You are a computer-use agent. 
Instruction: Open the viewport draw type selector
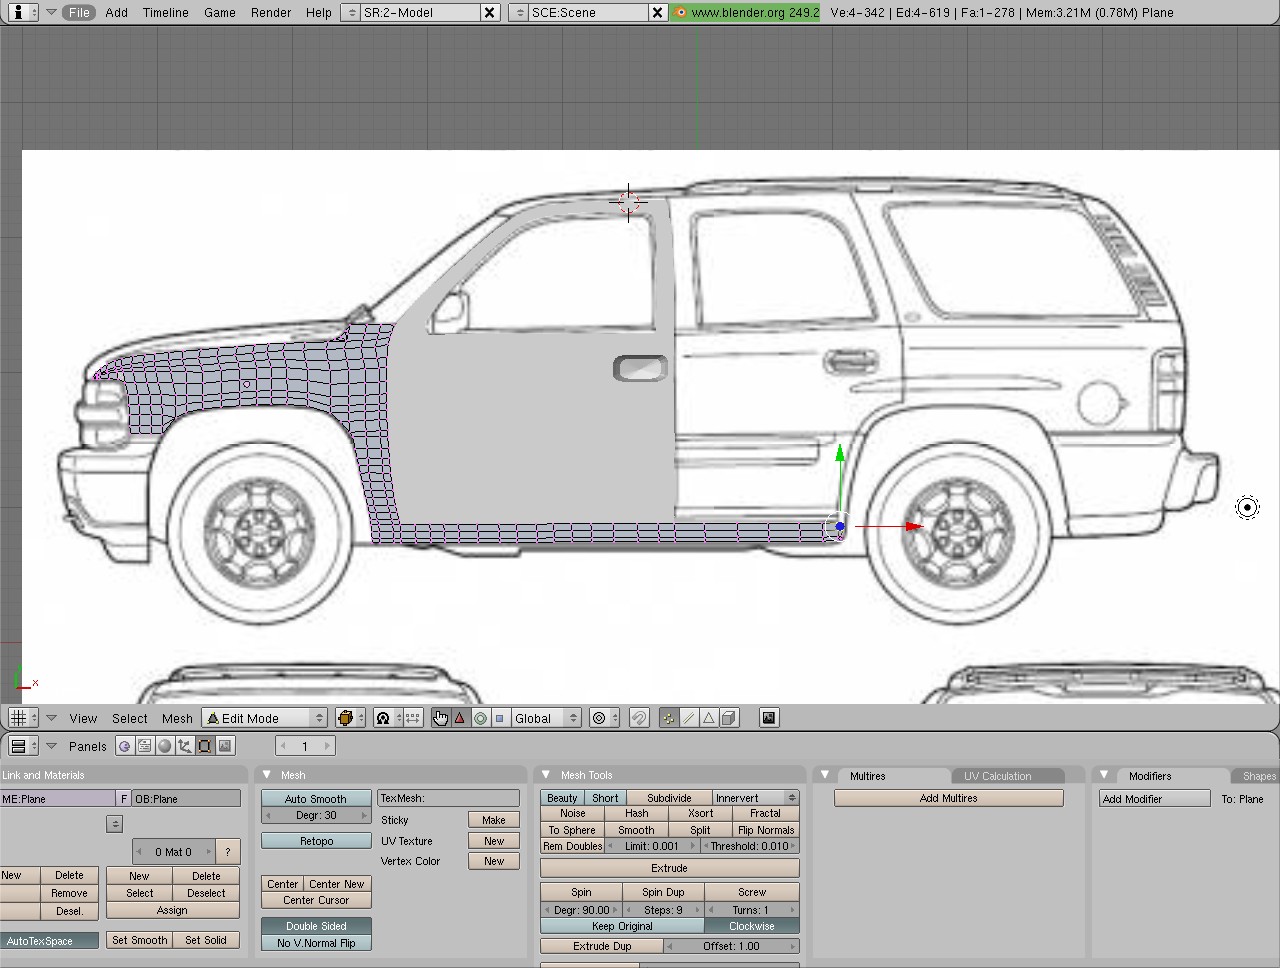click(350, 718)
